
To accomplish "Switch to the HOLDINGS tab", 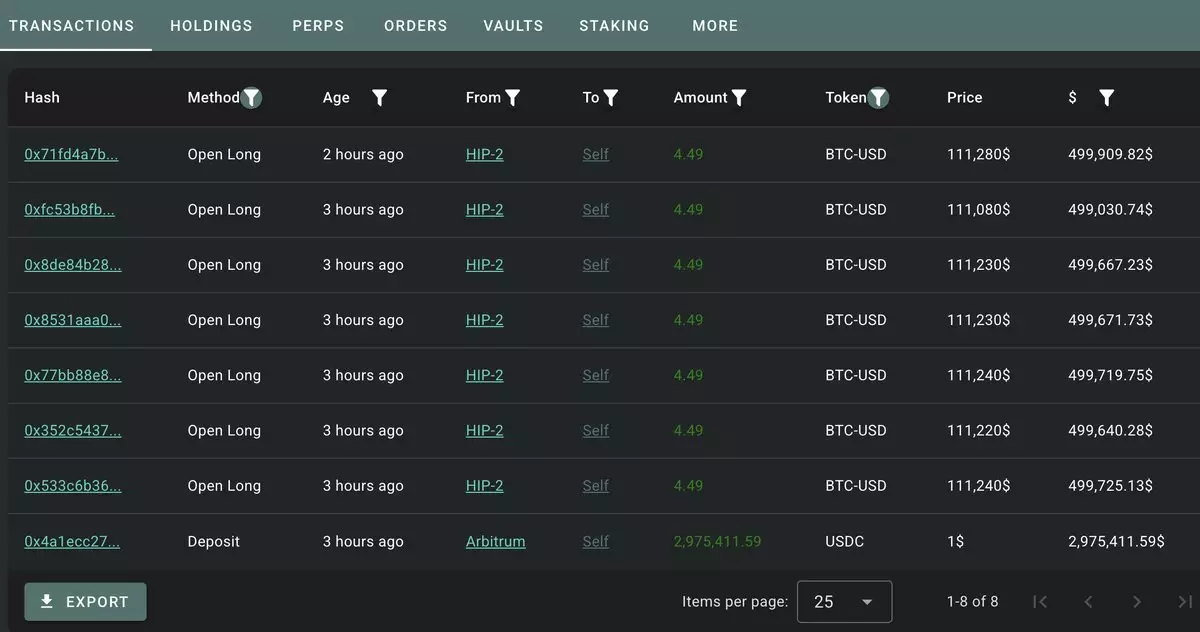I will (x=211, y=25).
